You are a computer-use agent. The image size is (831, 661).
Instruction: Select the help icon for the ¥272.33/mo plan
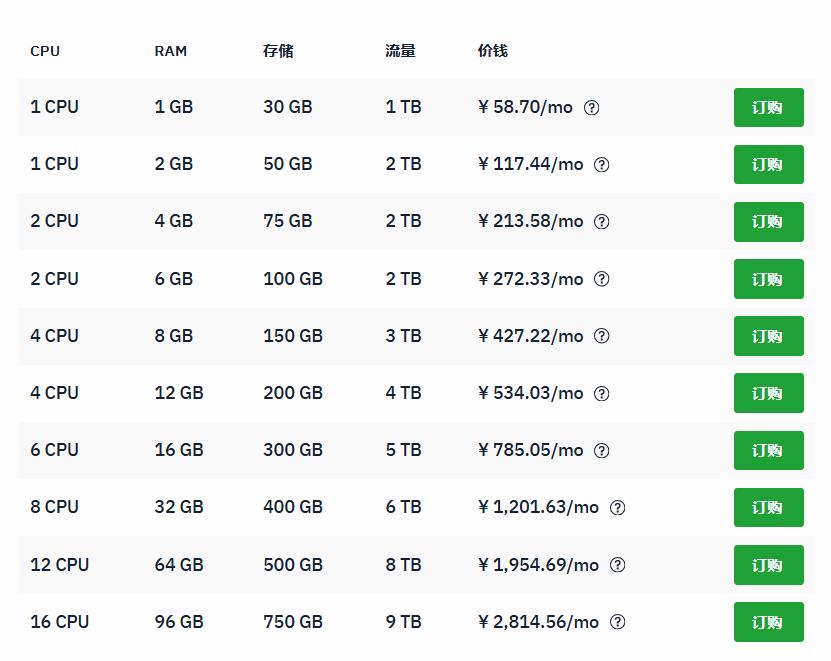[x=601, y=279]
